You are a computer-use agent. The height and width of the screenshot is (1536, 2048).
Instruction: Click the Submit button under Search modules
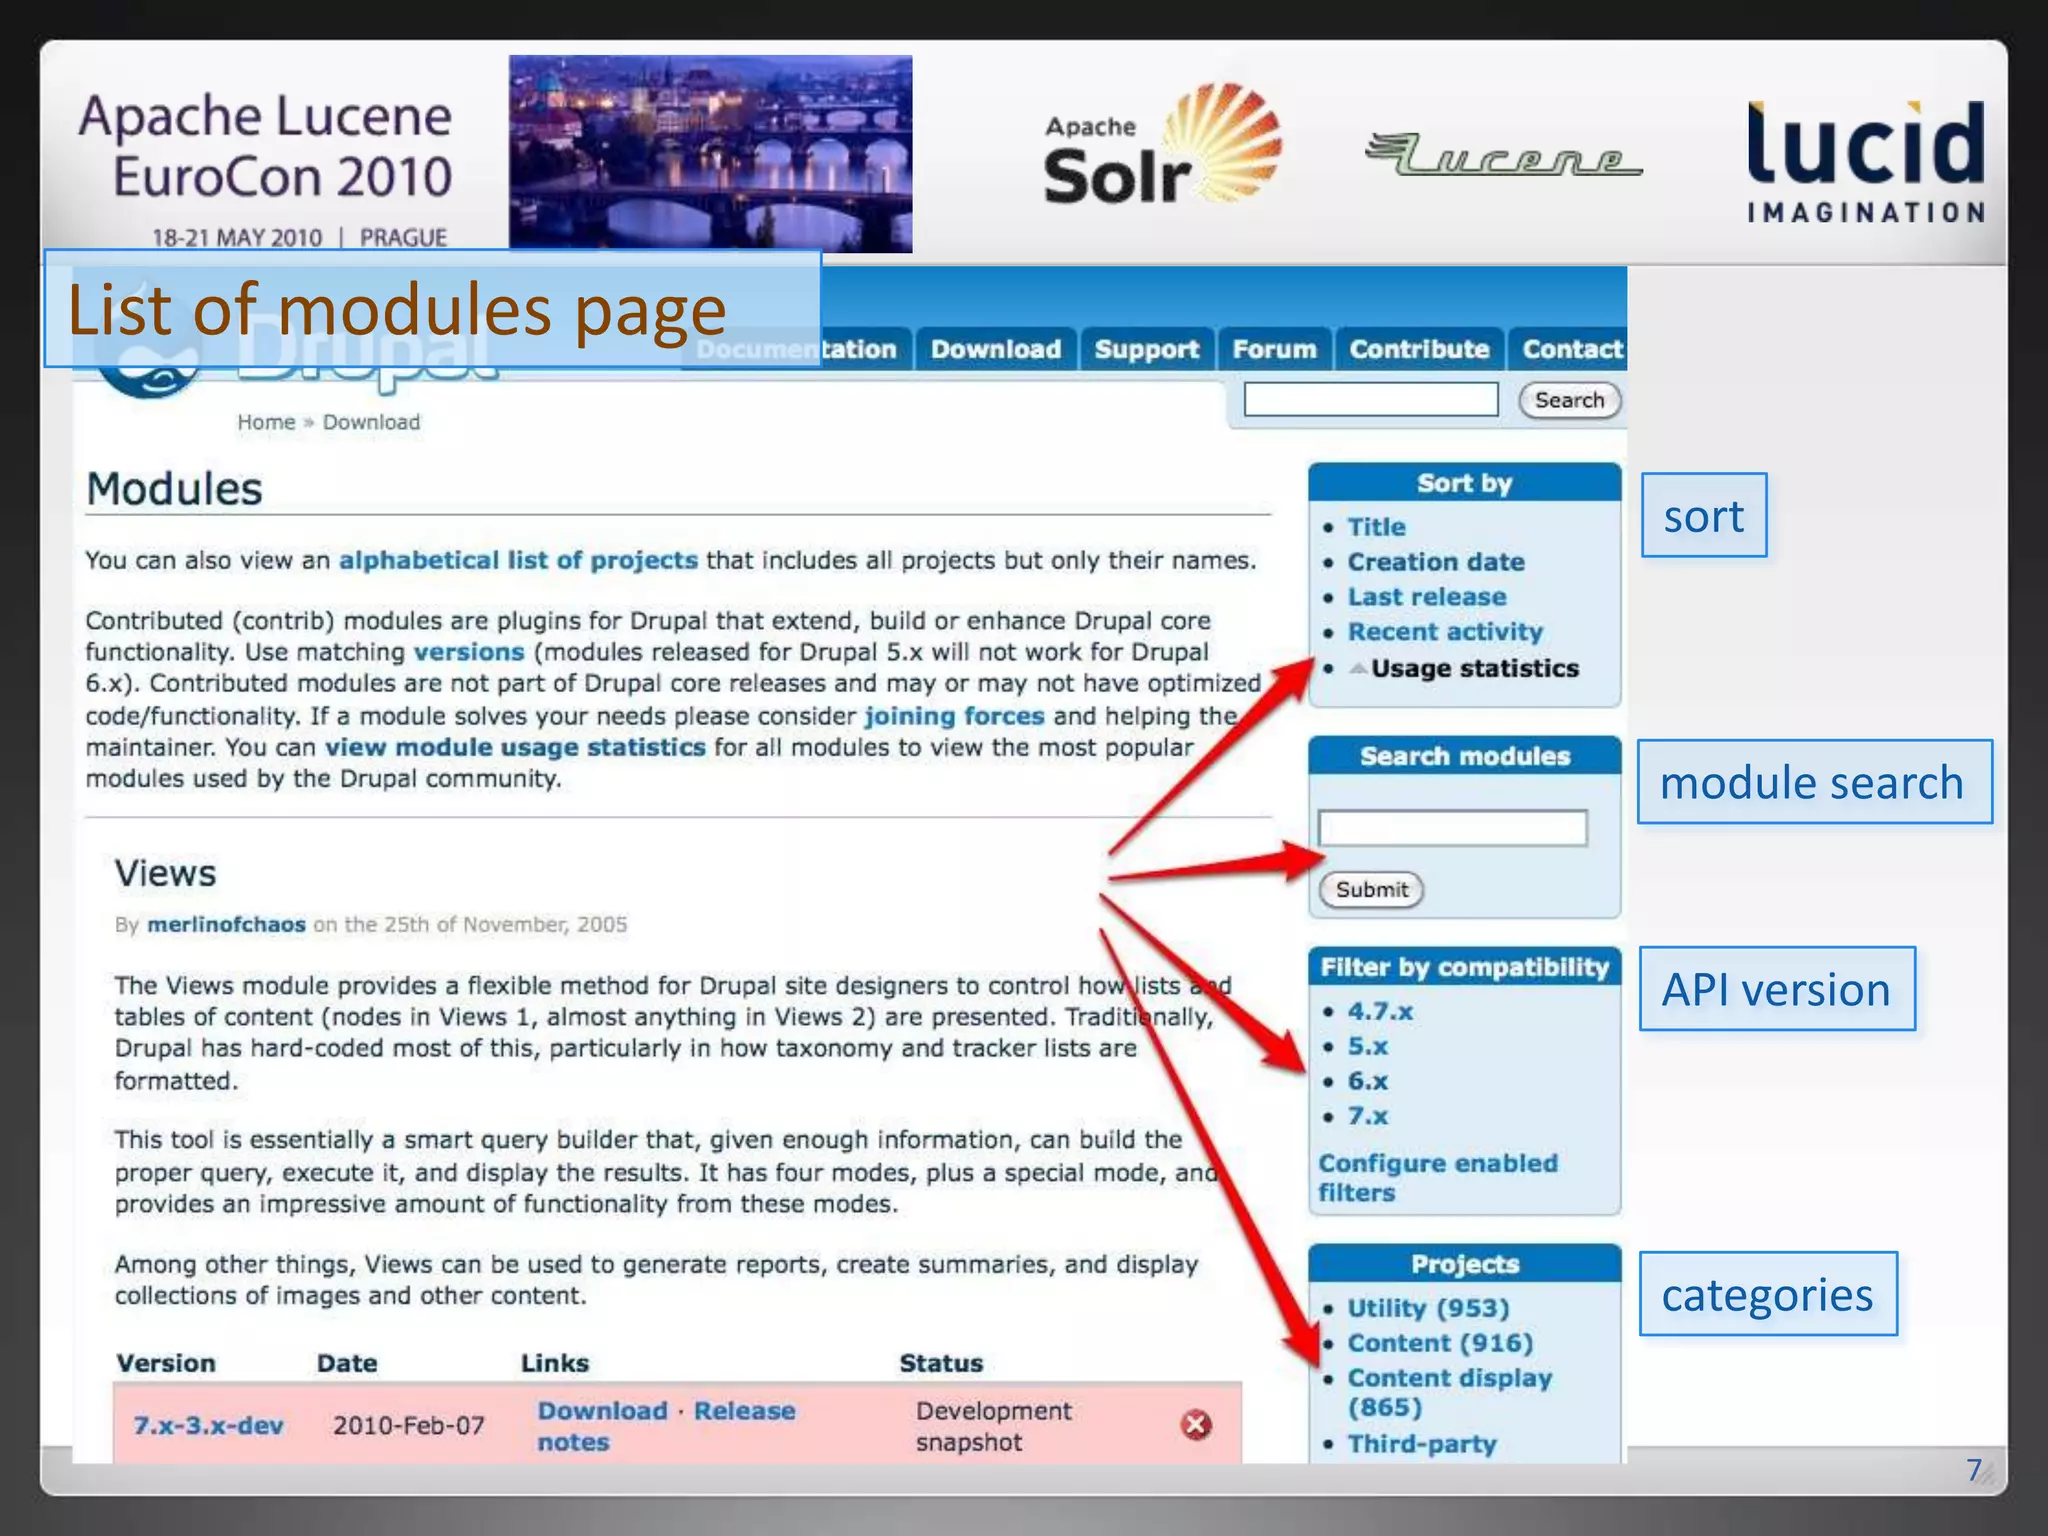1371,889
